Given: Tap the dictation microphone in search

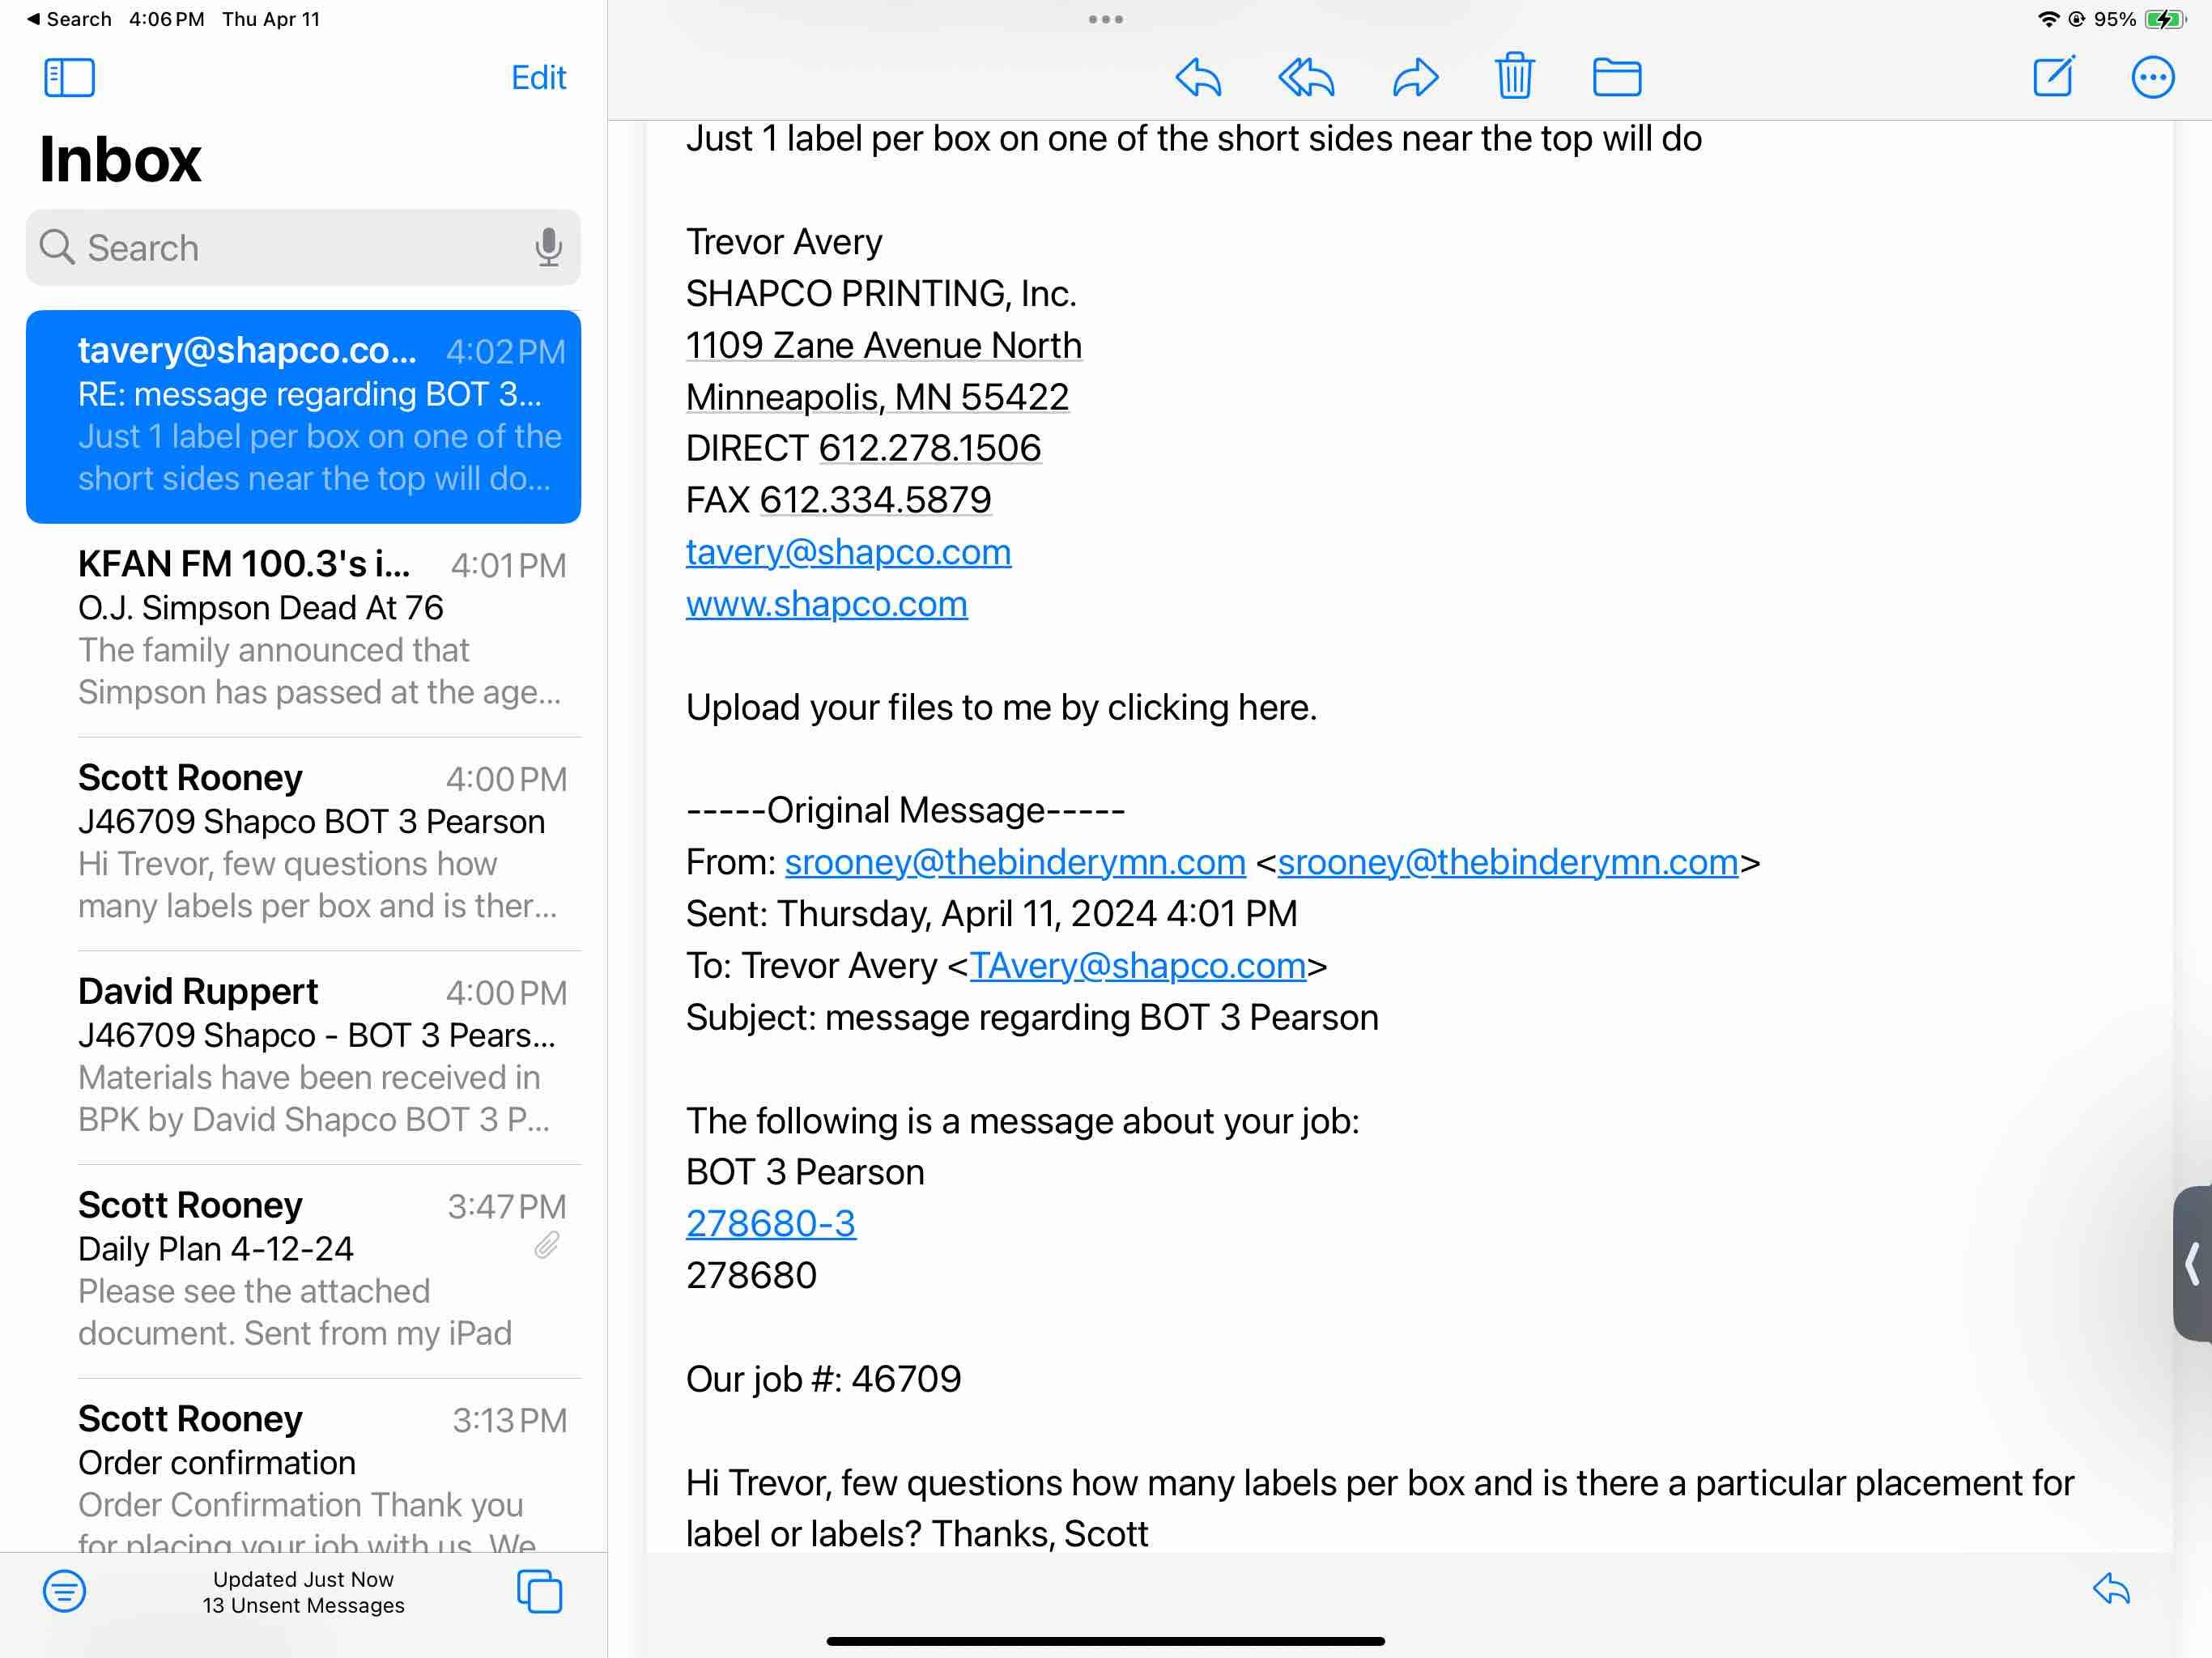Looking at the screenshot, I should tap(548, 247).
